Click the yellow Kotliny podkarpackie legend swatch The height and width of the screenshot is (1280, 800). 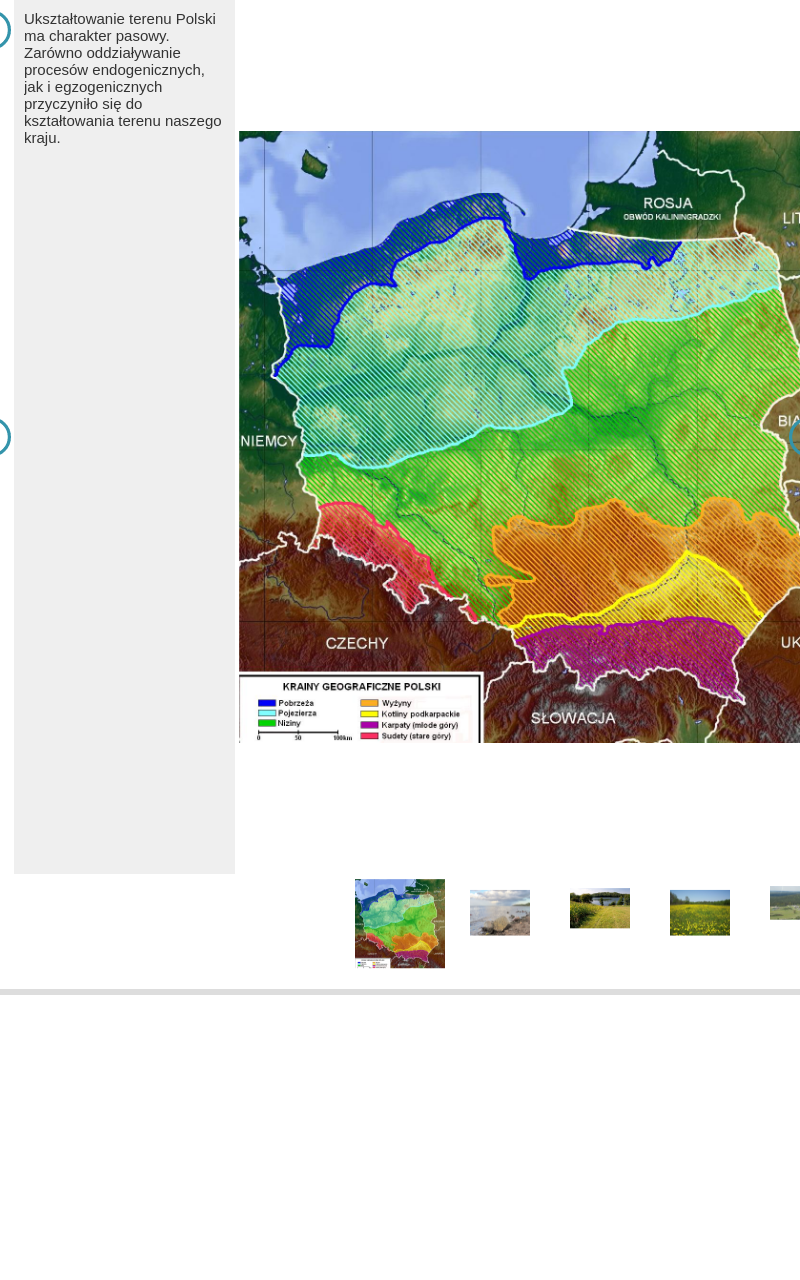coord(369,714)
